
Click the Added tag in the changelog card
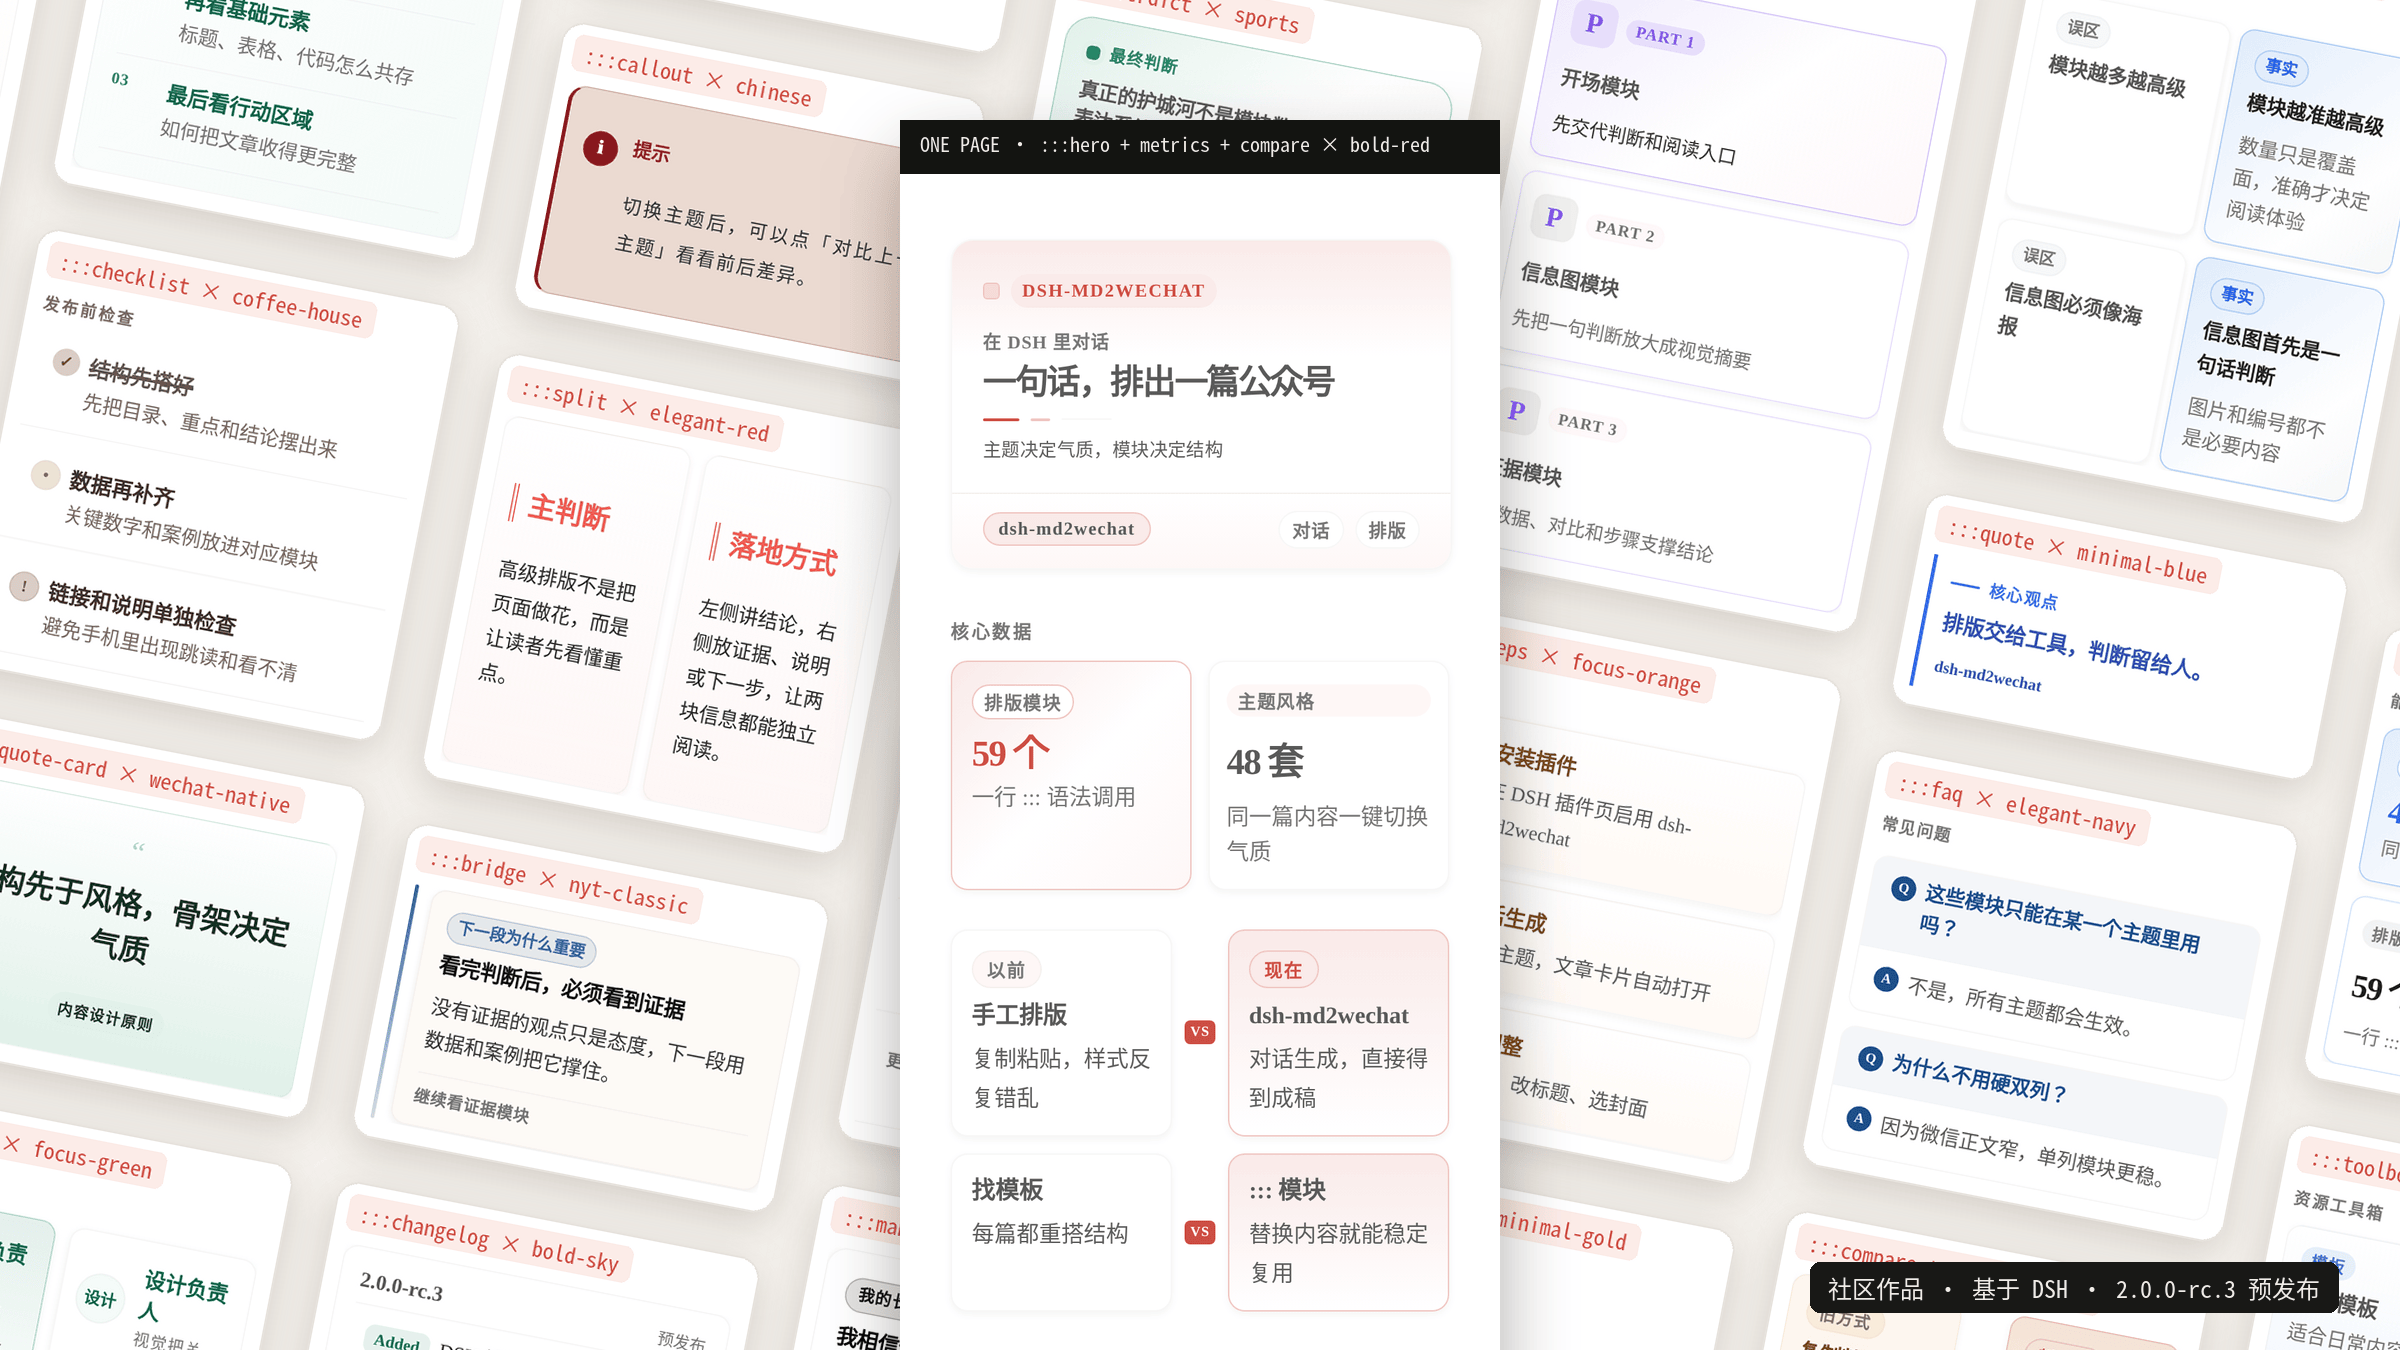coord(396,1341)
